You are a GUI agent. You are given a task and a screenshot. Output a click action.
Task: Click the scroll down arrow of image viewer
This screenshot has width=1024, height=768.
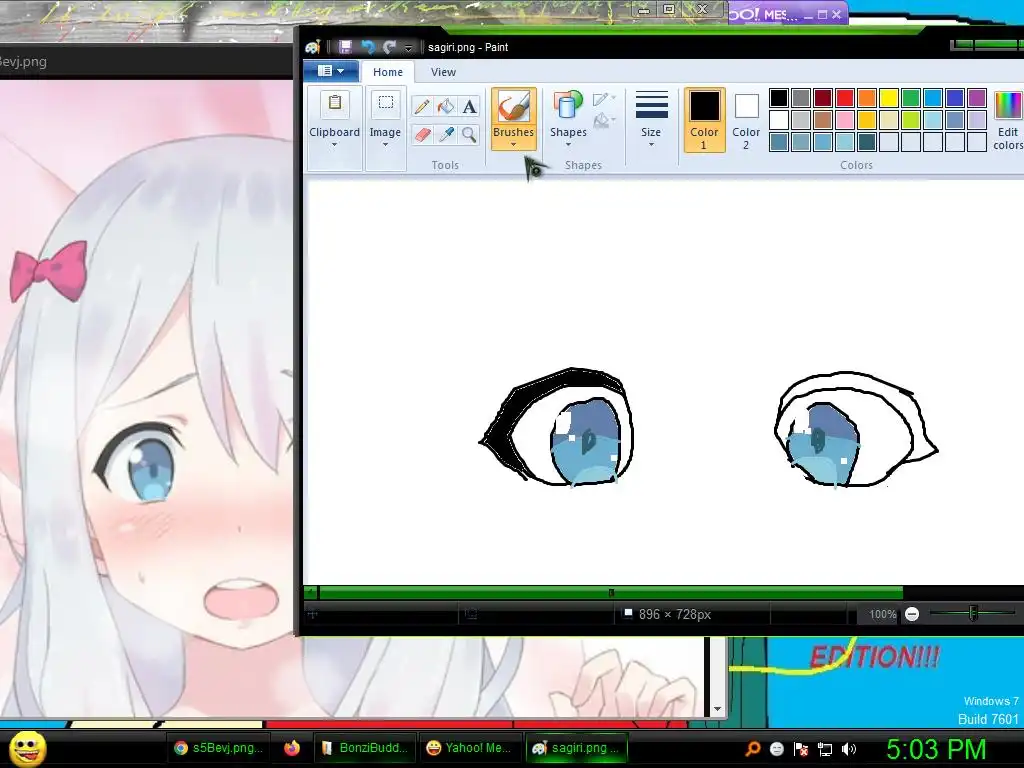point(718,709)
